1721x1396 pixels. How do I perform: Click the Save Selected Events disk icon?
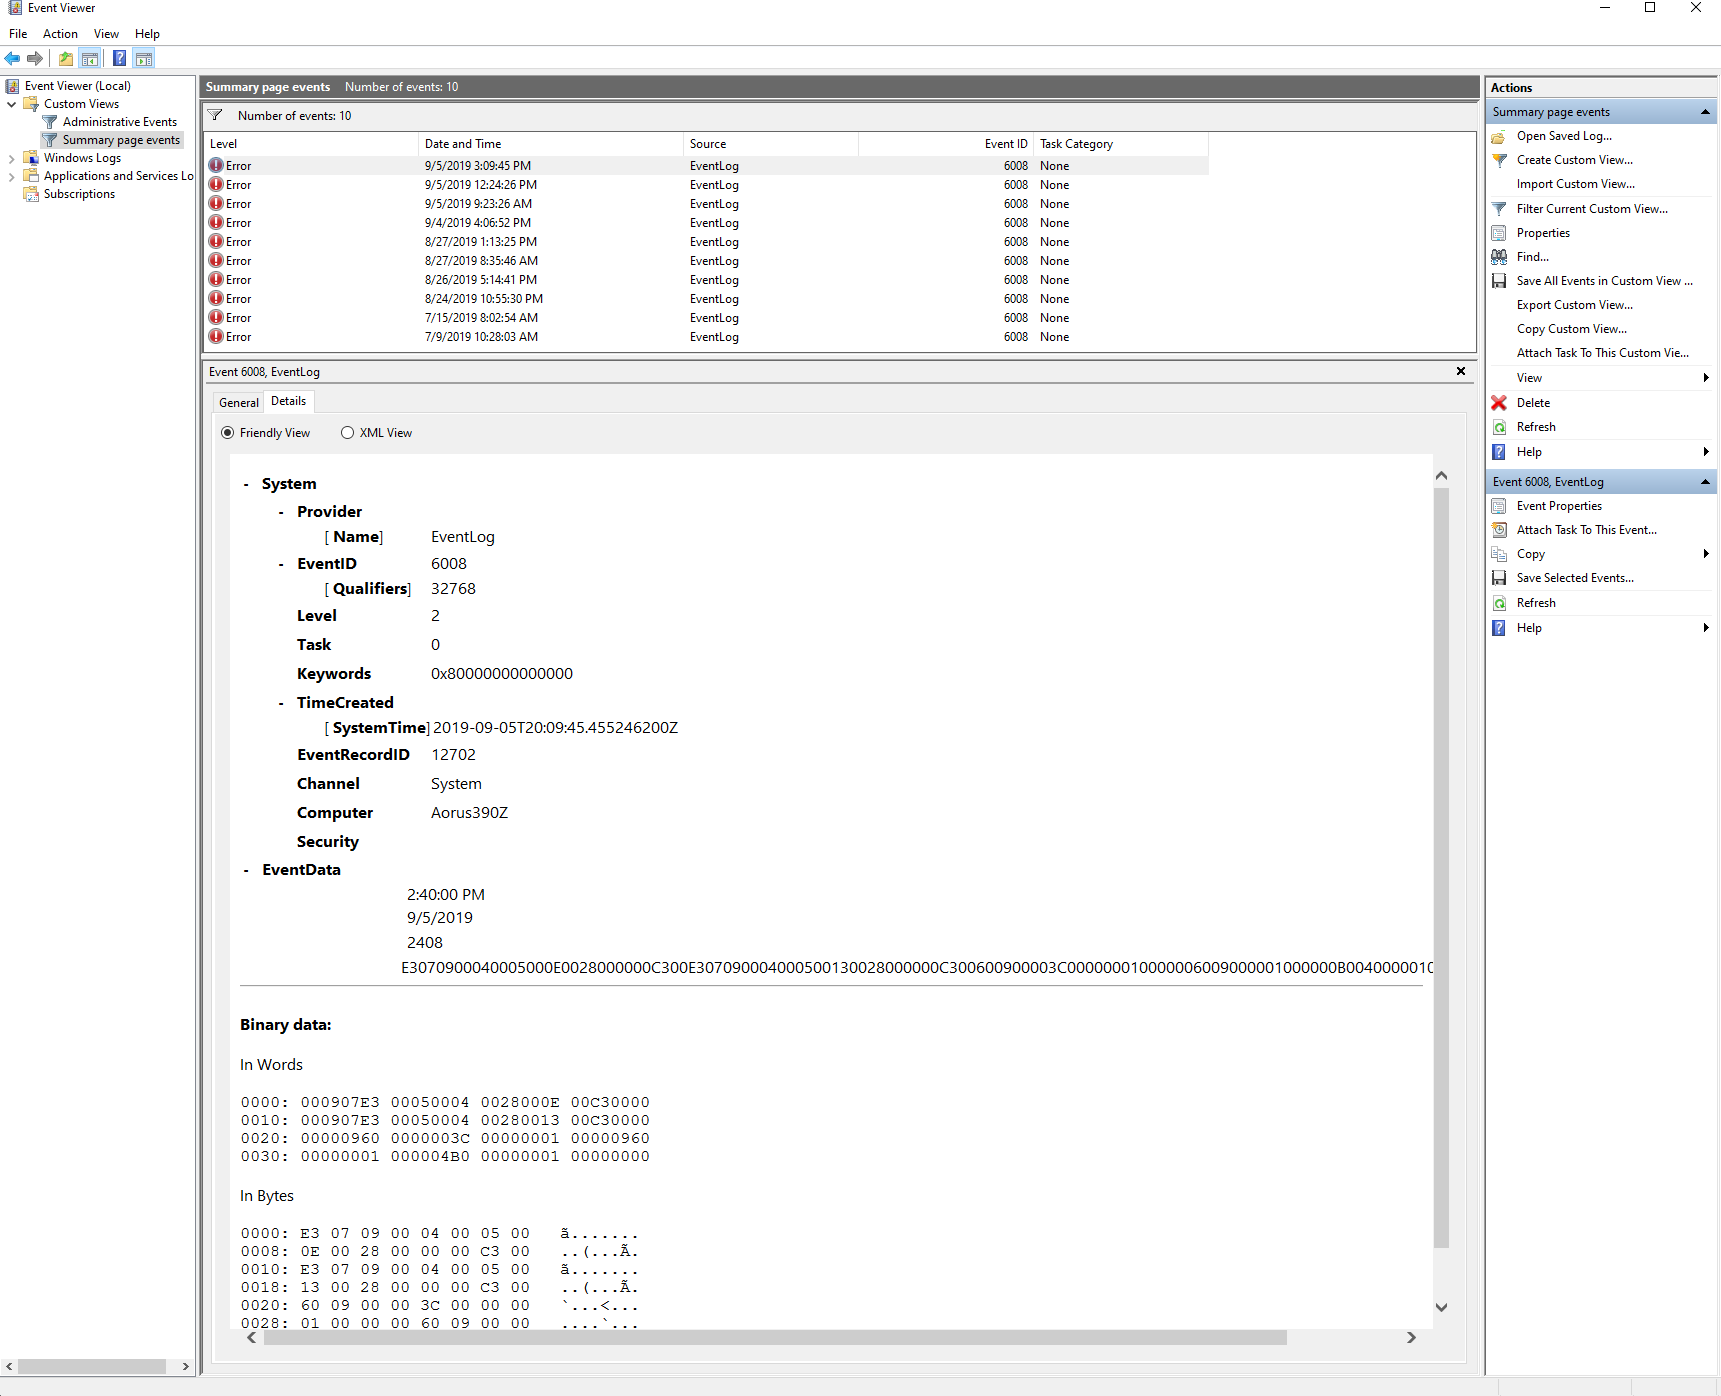(x=1499, y=578)
